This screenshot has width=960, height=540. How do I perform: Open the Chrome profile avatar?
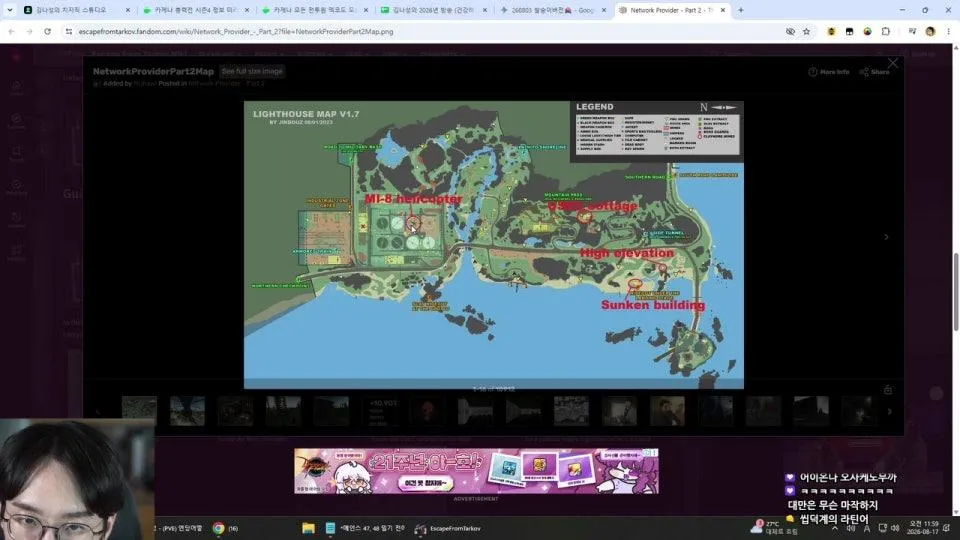(931, 31)
